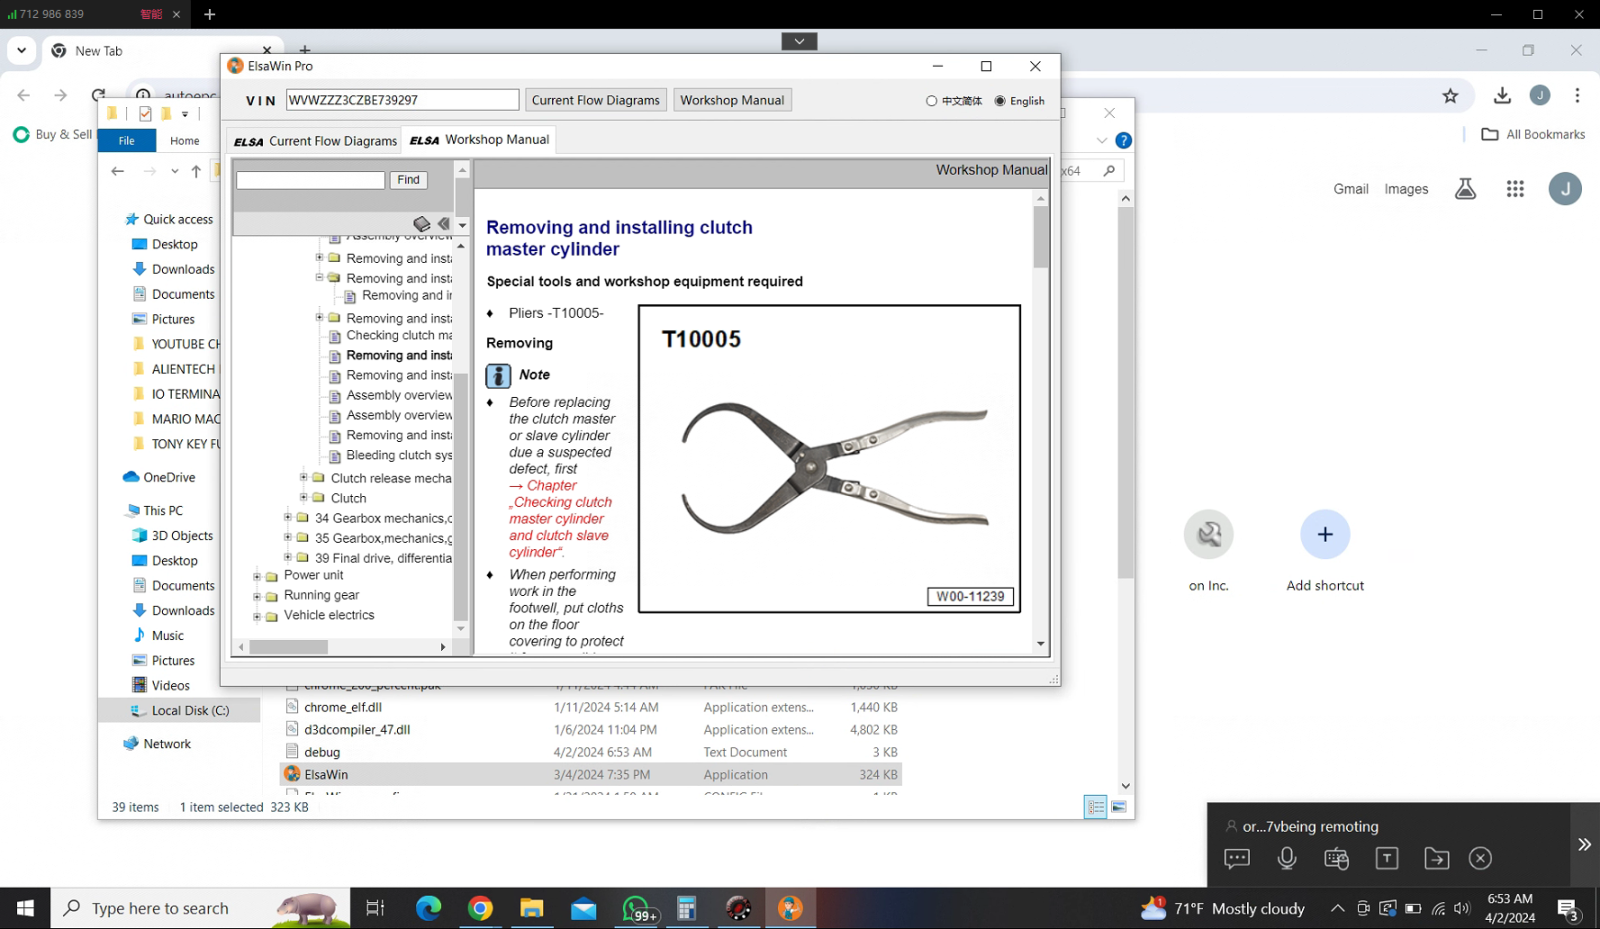Click the double left arrow collapse icon in ElsaWin
This screenshot has width=1600, height=929.
443,224
